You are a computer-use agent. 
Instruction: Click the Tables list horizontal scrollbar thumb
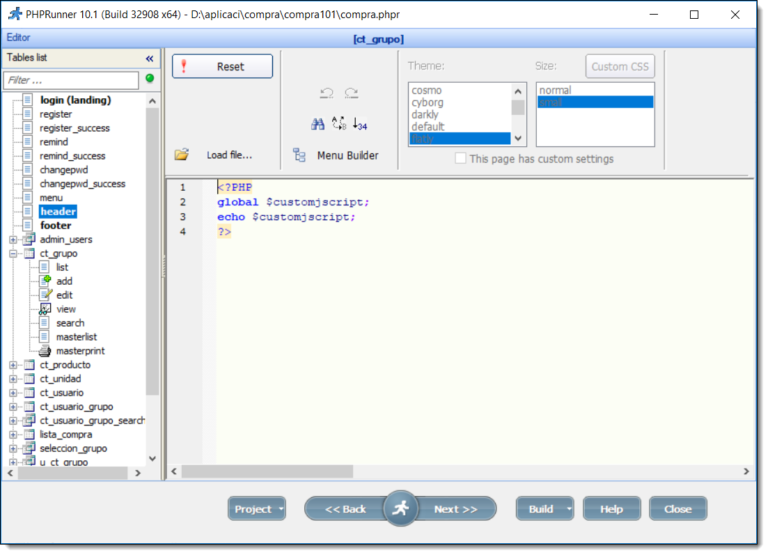[73, 473]
